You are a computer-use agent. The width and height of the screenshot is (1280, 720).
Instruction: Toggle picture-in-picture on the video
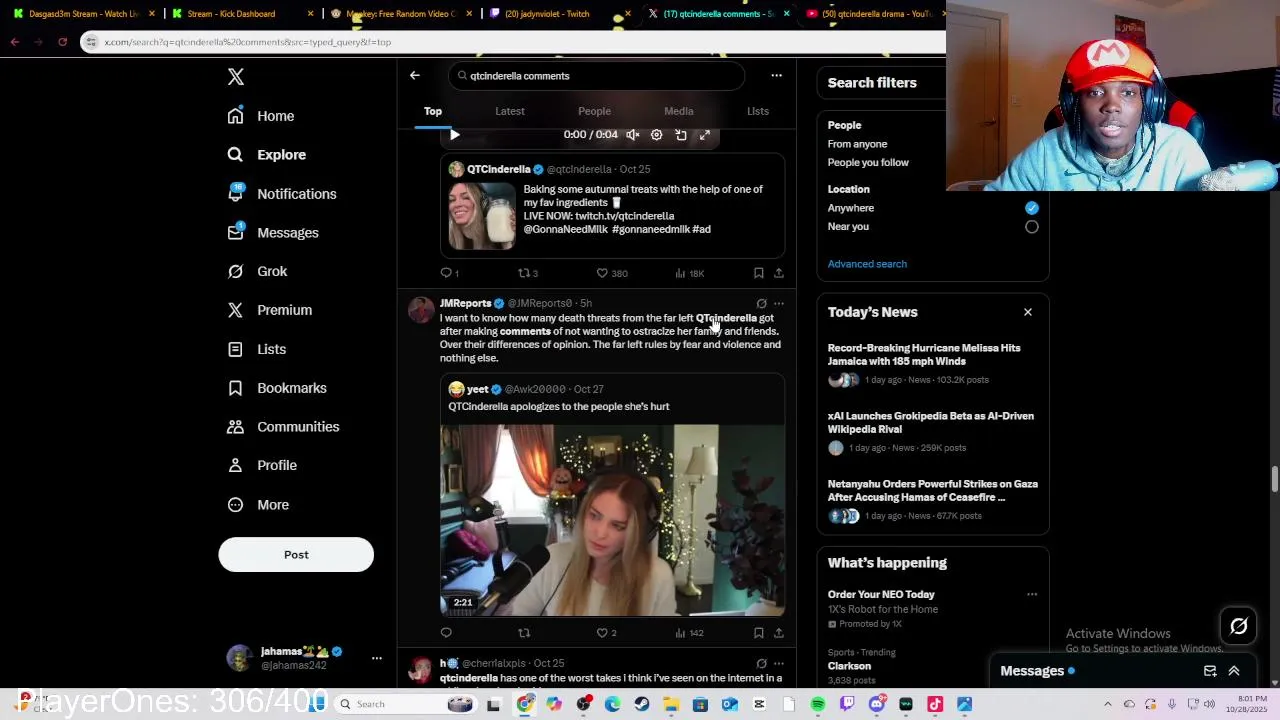click(x=681, y=135)
